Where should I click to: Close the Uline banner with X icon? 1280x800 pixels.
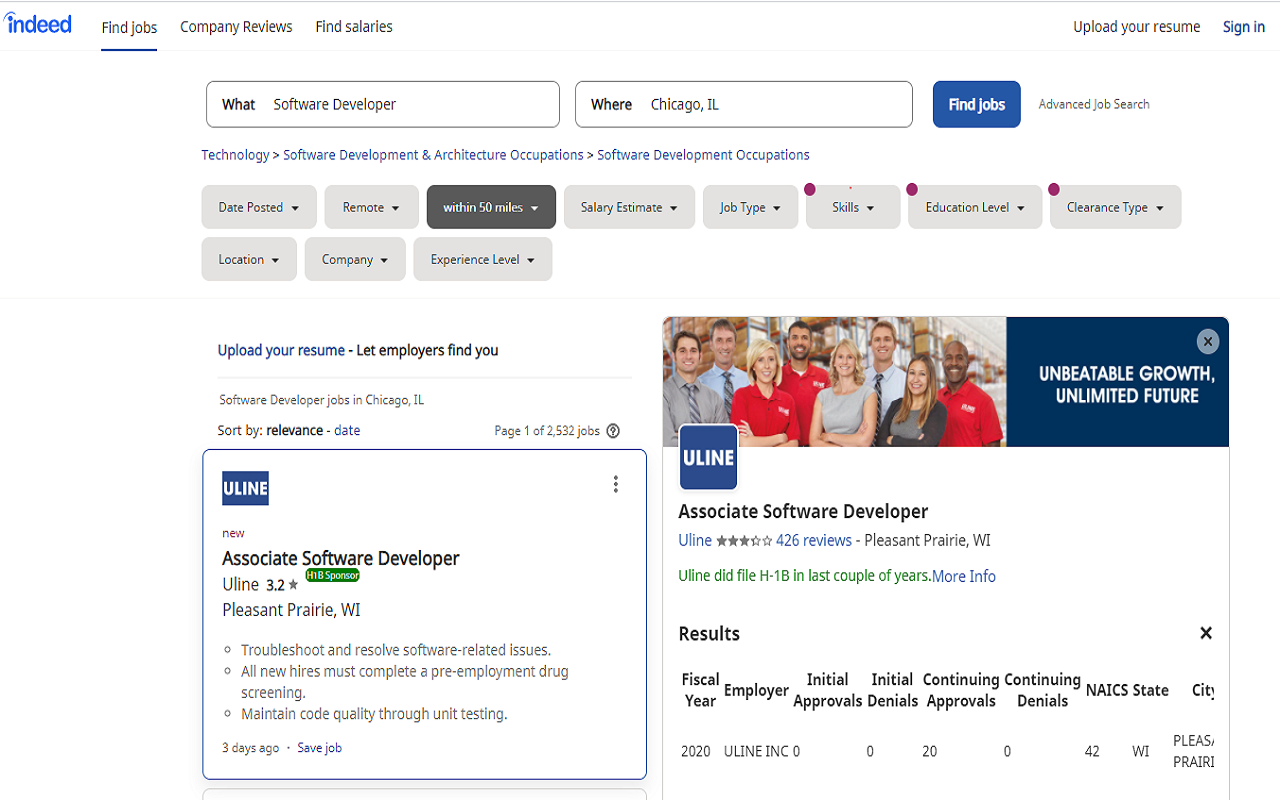pos(1207,342)
